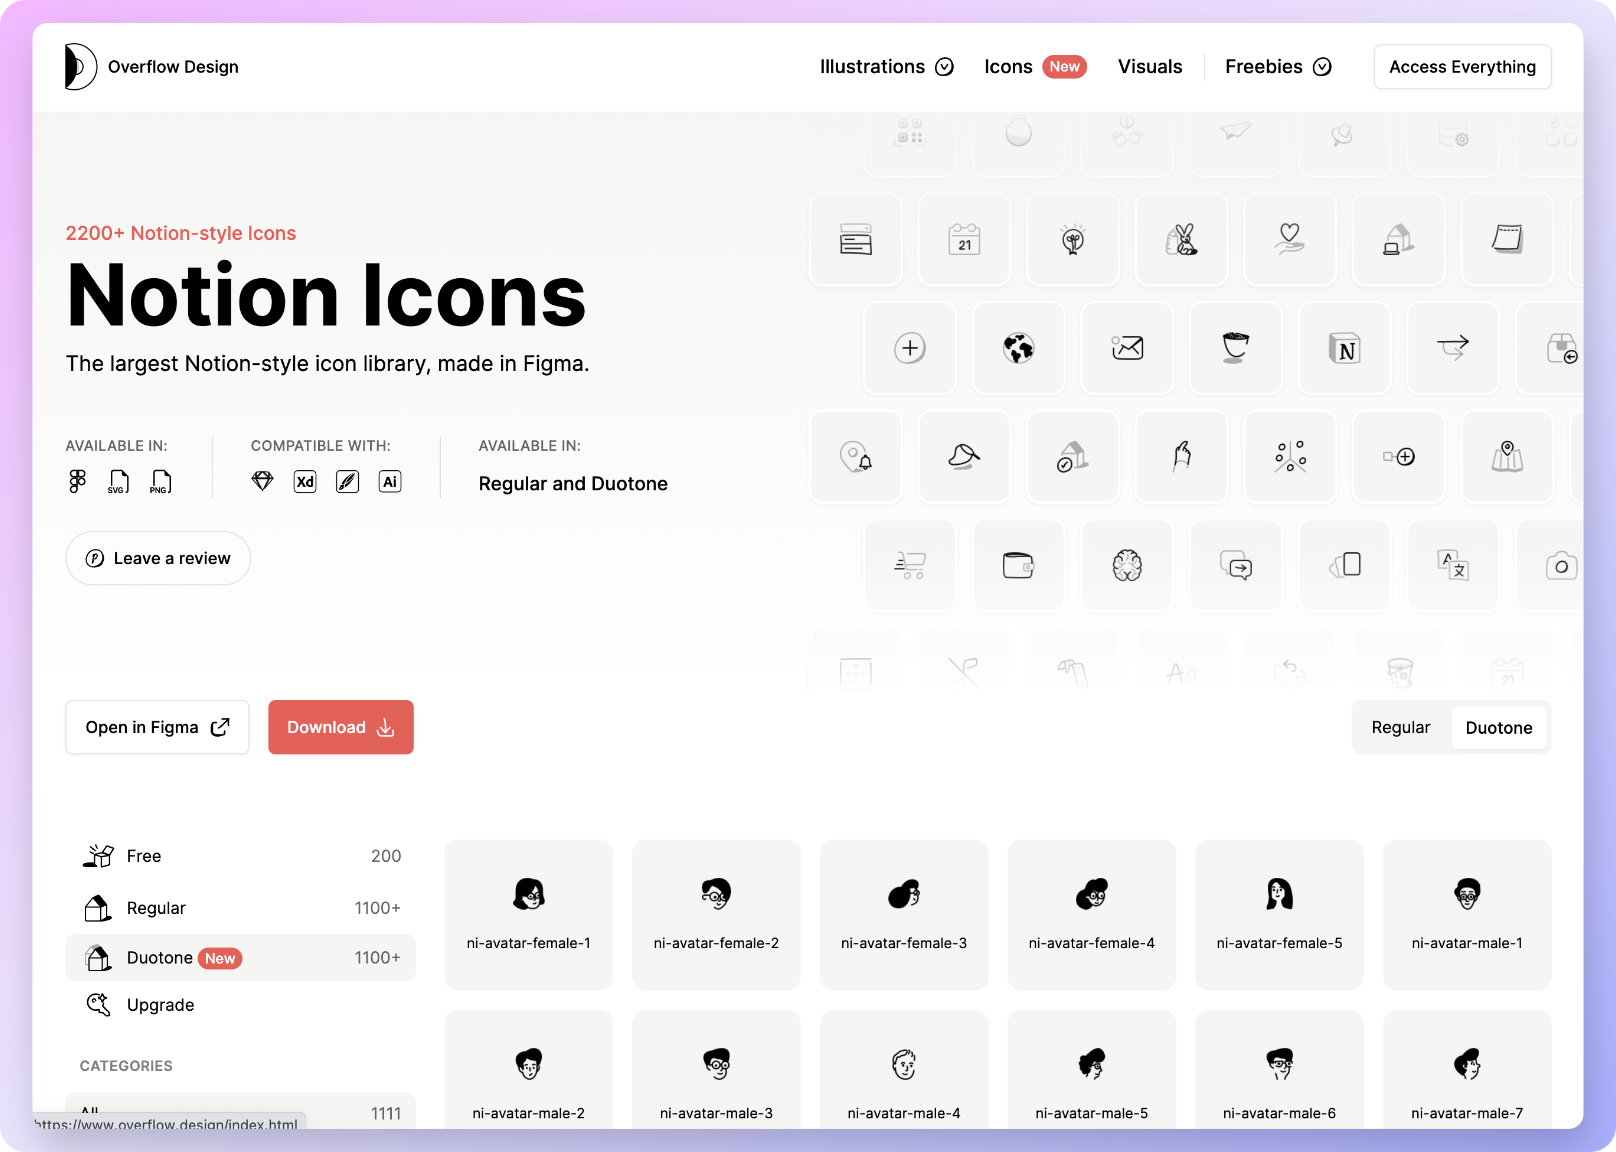Select the ni-avatar-male-1 icon card
Viewport: 1616px width, 1152px height.
pos(1467,915)
